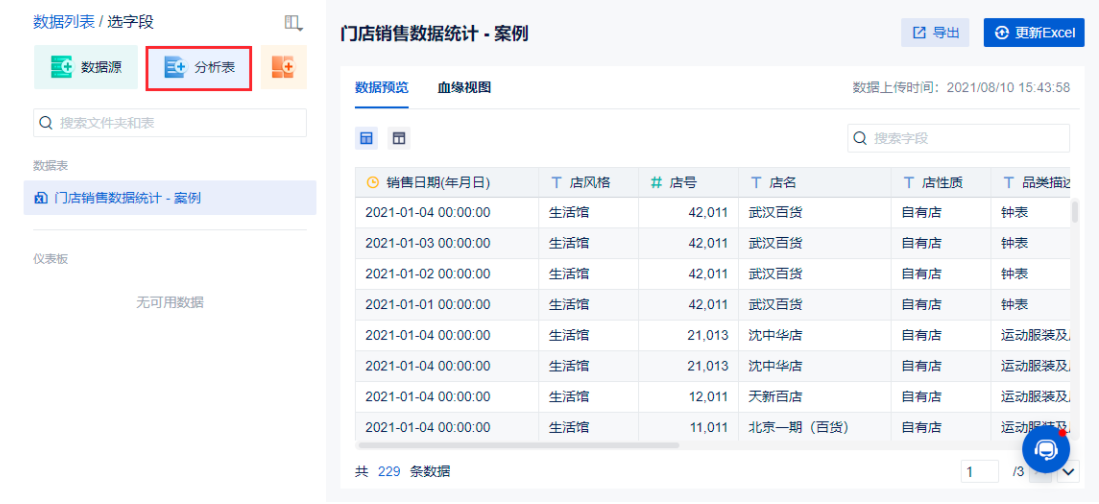Click the number type icon beside 店号
The width and height of the screenshot is (1099, 504).
click(x=656, y=183)
